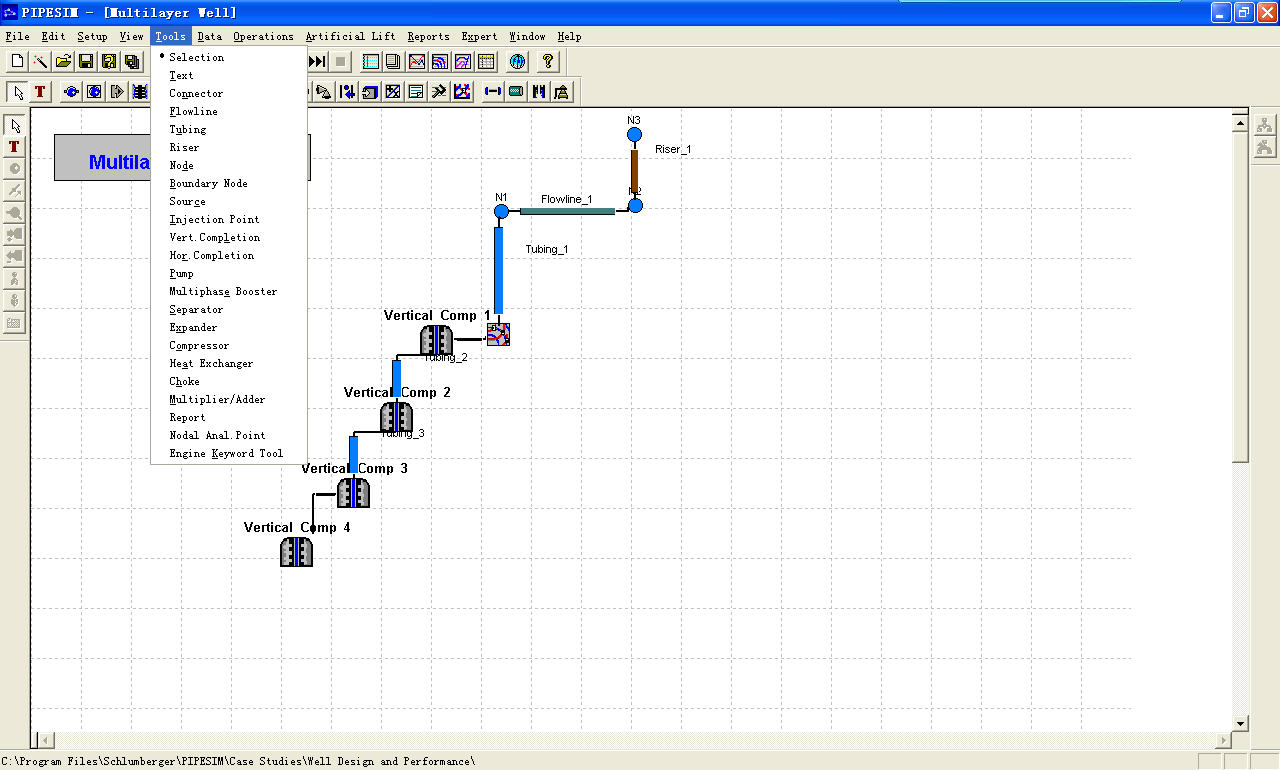Open a file with the folder icon
1280x770 pixels.
63,62
